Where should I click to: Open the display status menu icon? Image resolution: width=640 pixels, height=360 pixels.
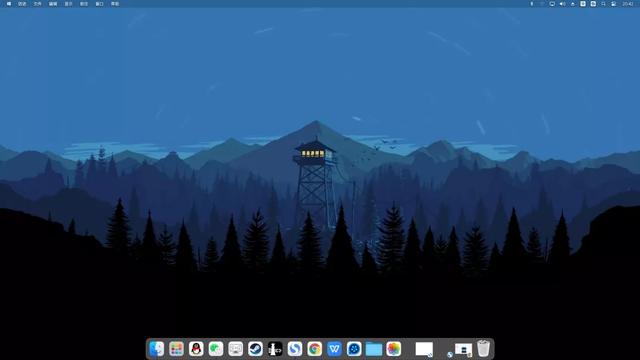pos(552,4)
